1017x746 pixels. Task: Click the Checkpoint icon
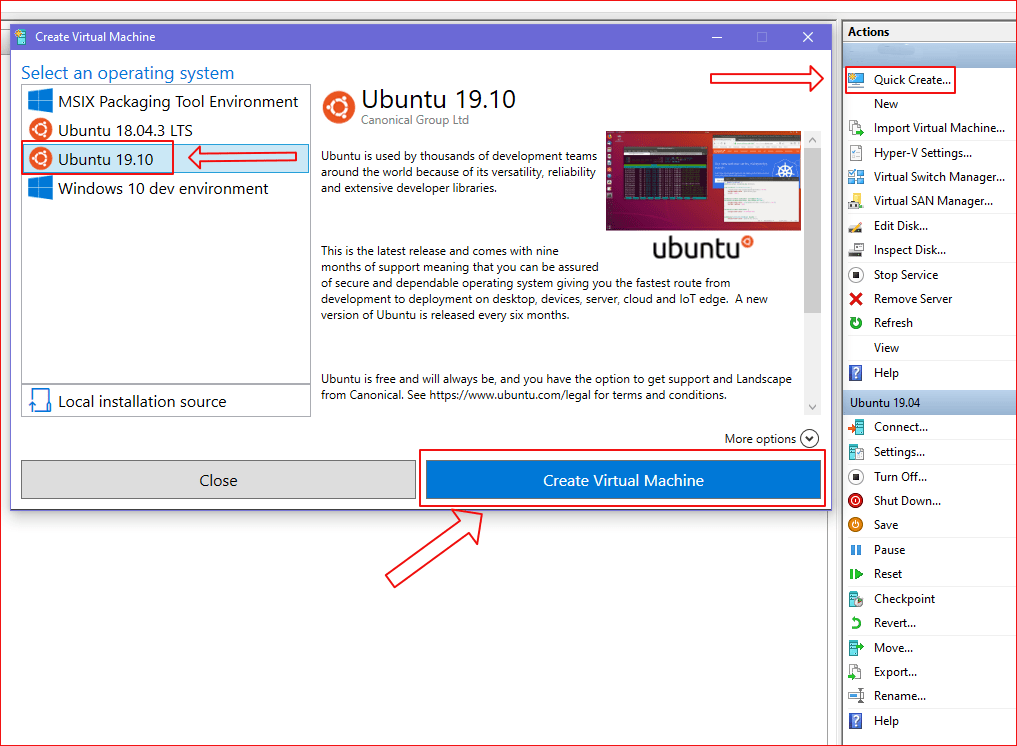[856, 599]
